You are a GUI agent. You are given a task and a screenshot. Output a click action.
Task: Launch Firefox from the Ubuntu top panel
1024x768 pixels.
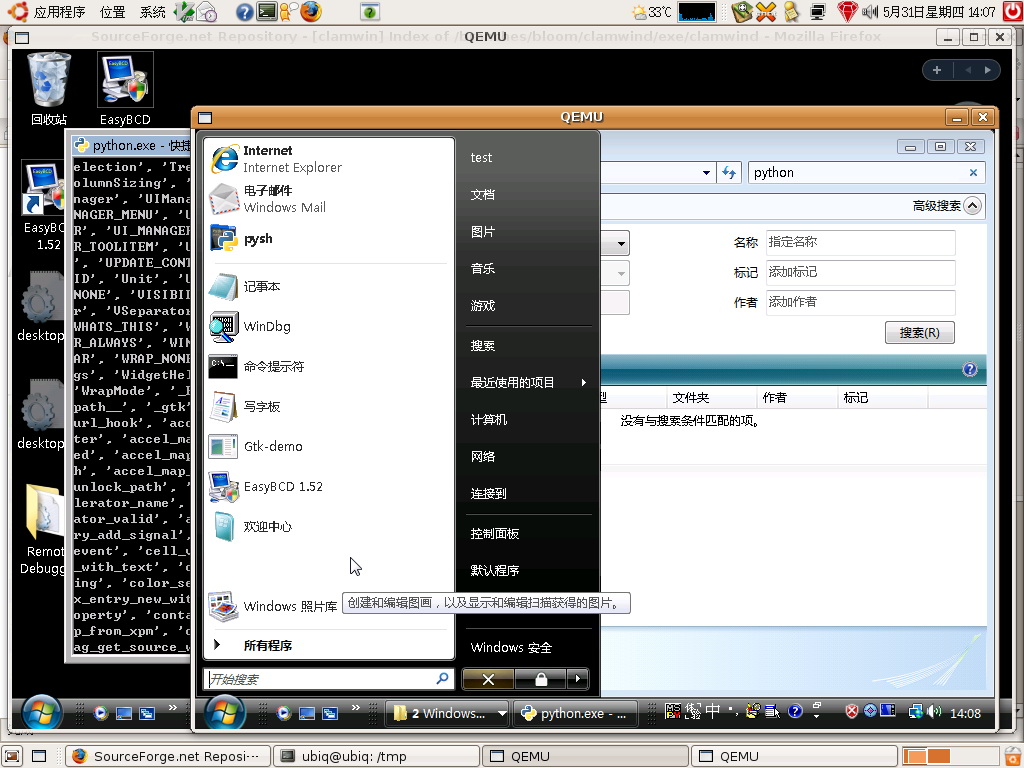click(312, 11)
